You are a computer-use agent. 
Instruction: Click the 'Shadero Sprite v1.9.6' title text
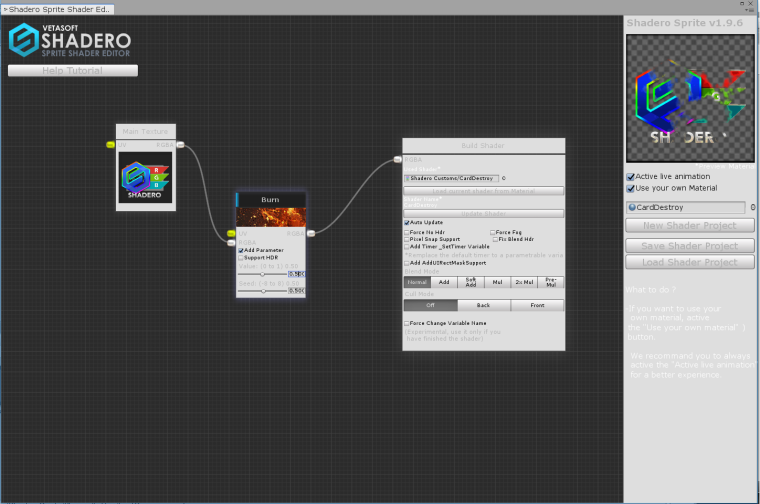pos(684,23)
